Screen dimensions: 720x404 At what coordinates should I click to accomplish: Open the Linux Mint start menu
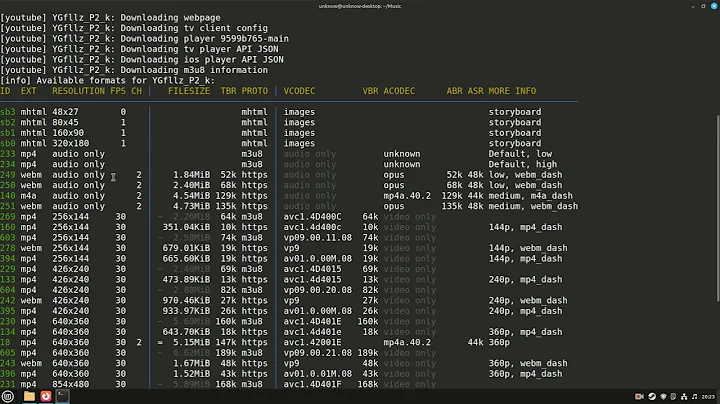(8, 396)
